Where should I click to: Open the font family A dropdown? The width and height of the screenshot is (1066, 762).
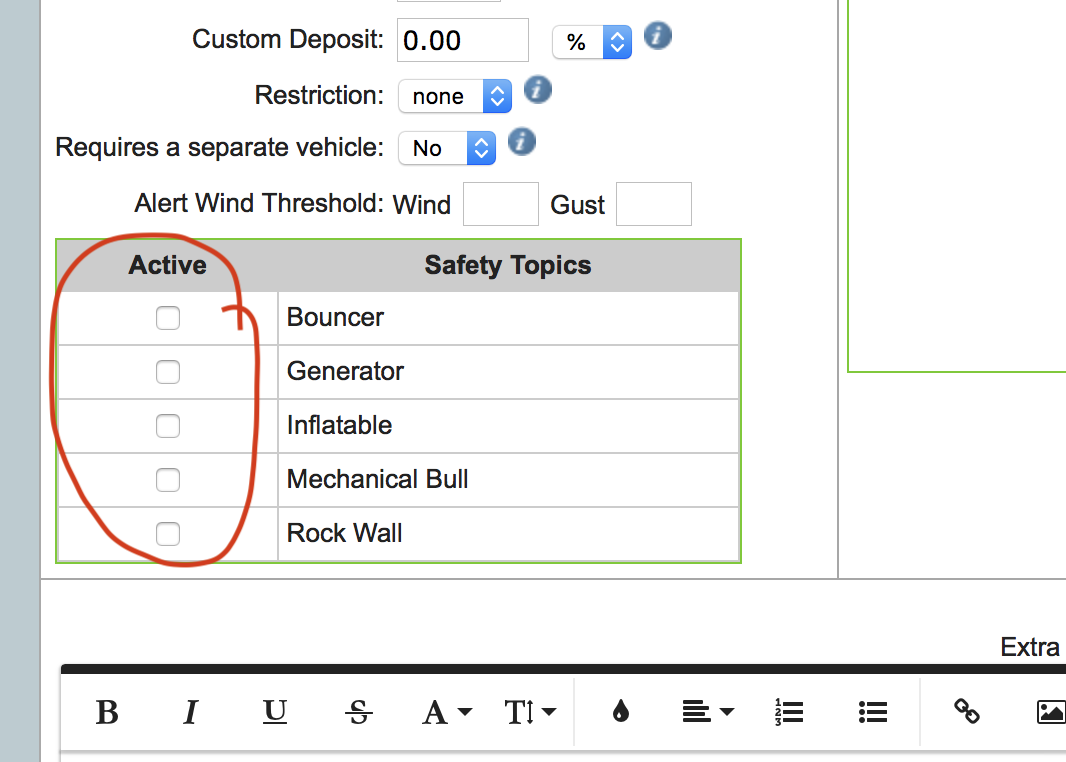[x=447, y=712]
